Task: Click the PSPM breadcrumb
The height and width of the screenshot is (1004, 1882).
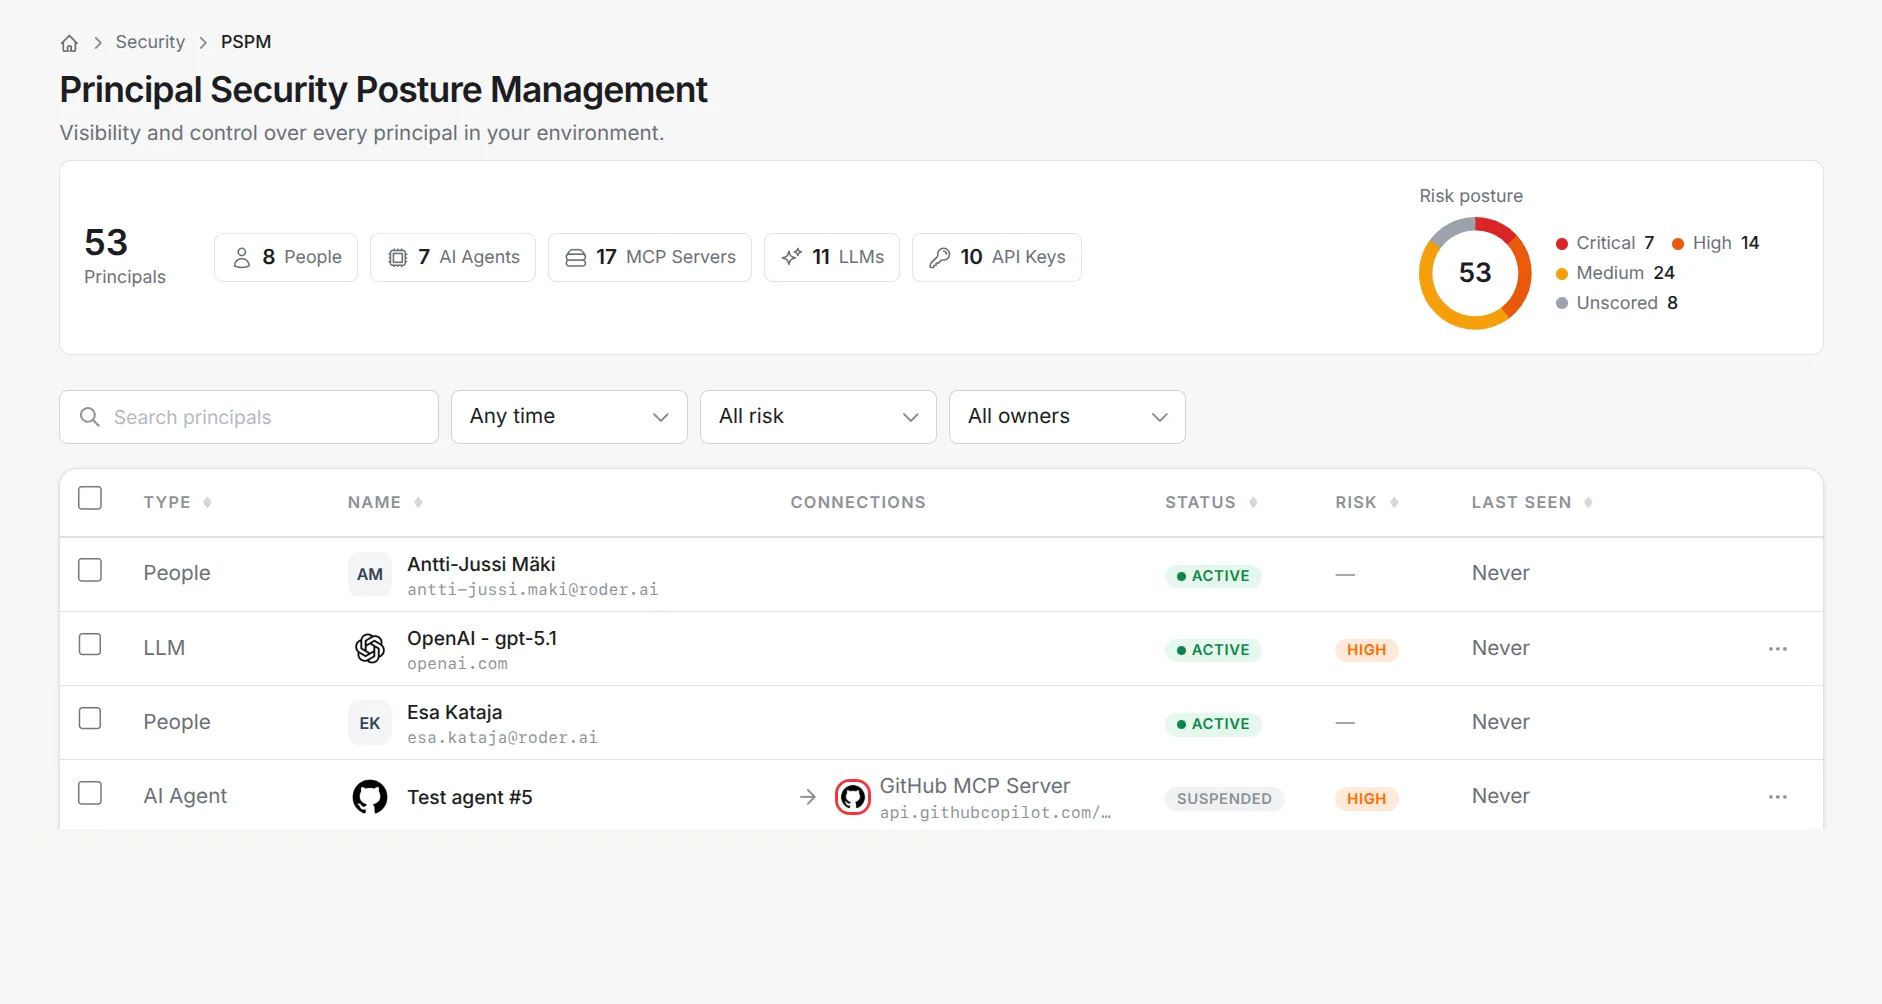Action: [x=246, y=42]
